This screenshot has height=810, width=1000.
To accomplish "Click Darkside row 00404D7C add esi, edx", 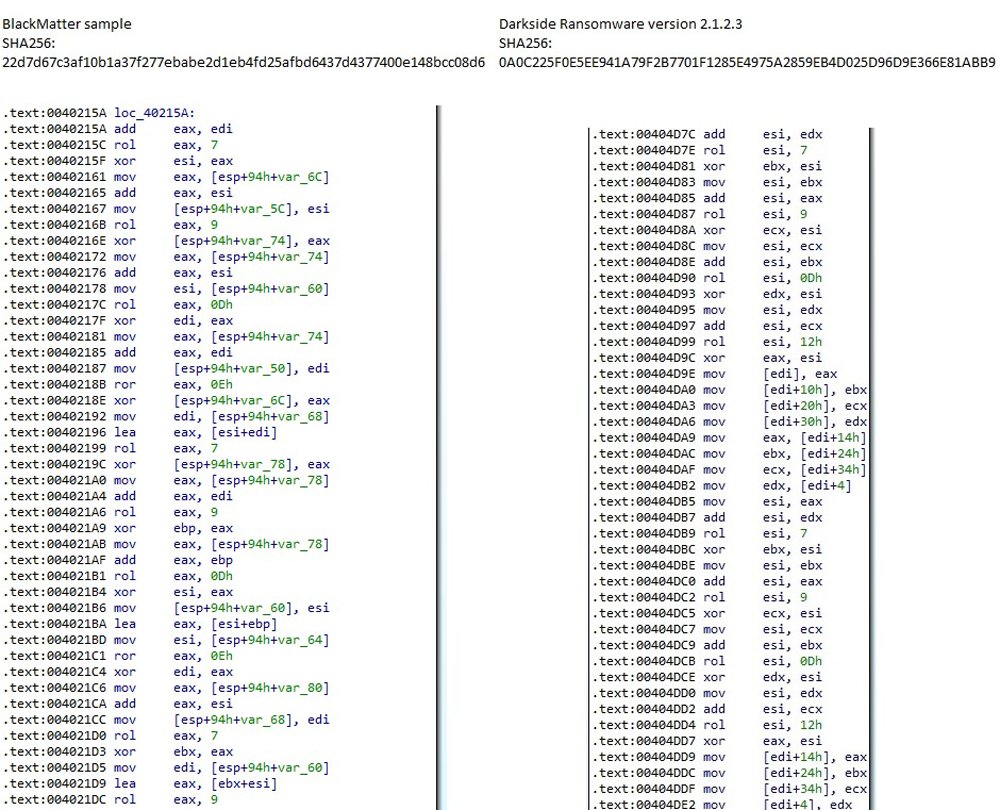I will point(708,134).
